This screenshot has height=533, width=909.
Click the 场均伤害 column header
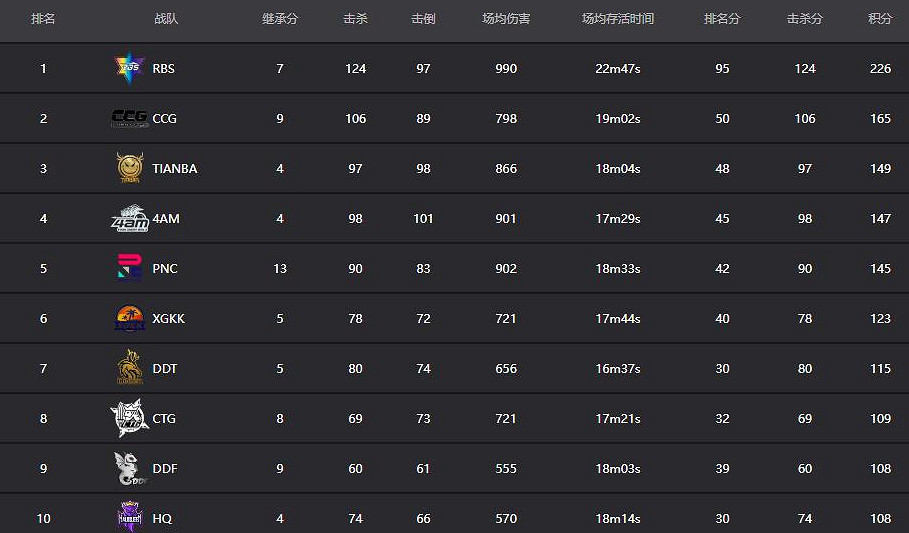tap(506, 19)
